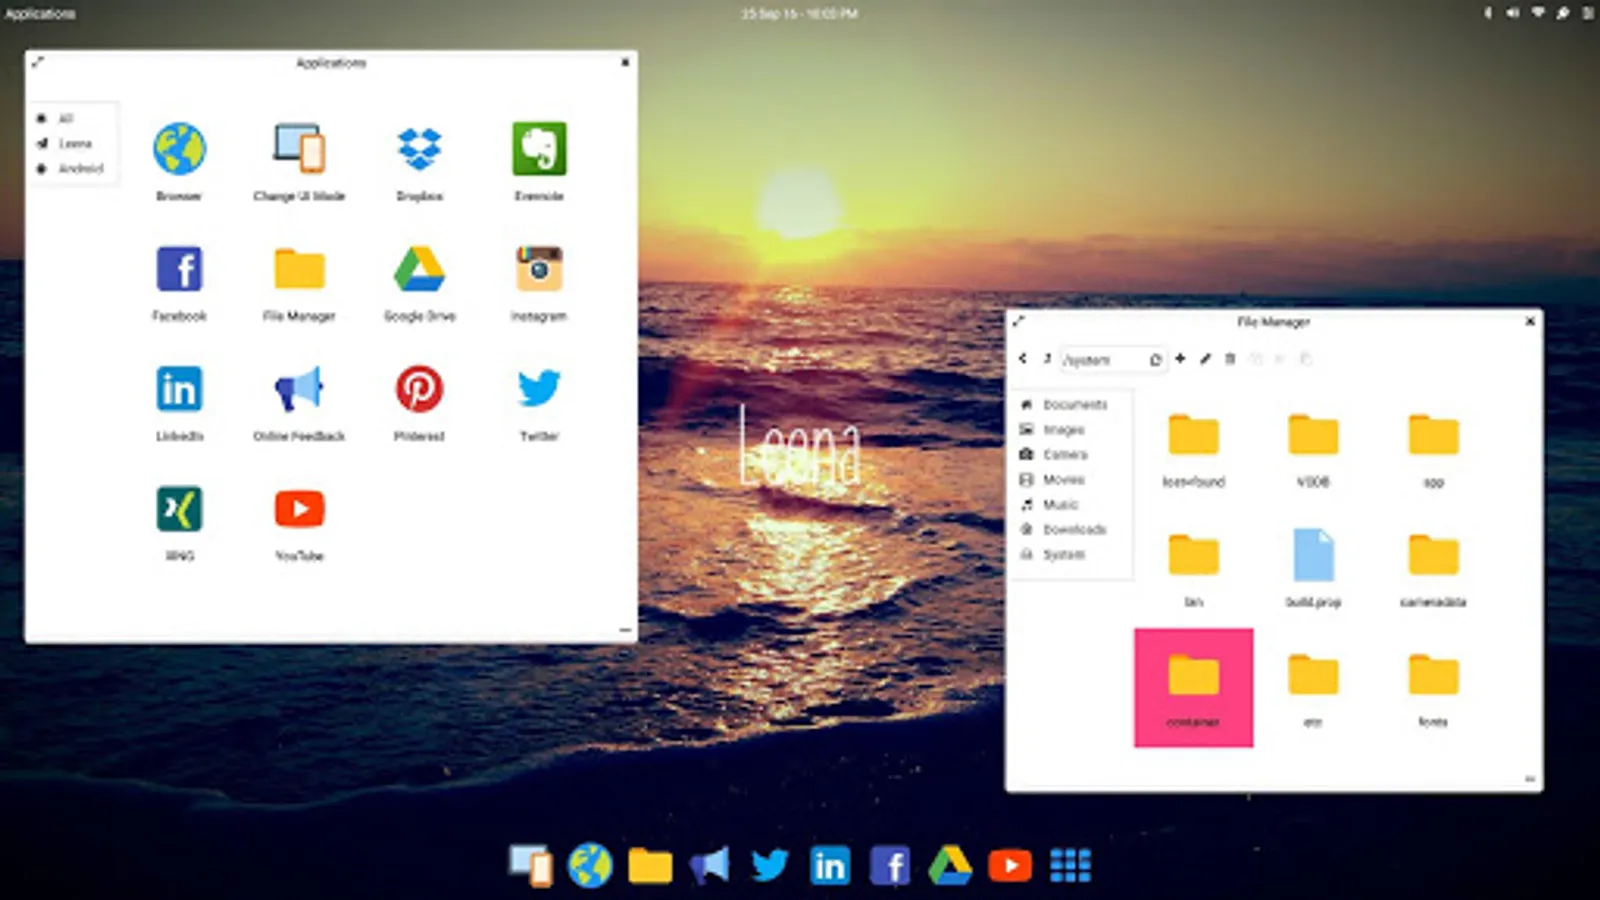The width and height of the screenshot is (1600, 900).
Task: Go up one folder level in File Manager
Action: click(1046, 358)
